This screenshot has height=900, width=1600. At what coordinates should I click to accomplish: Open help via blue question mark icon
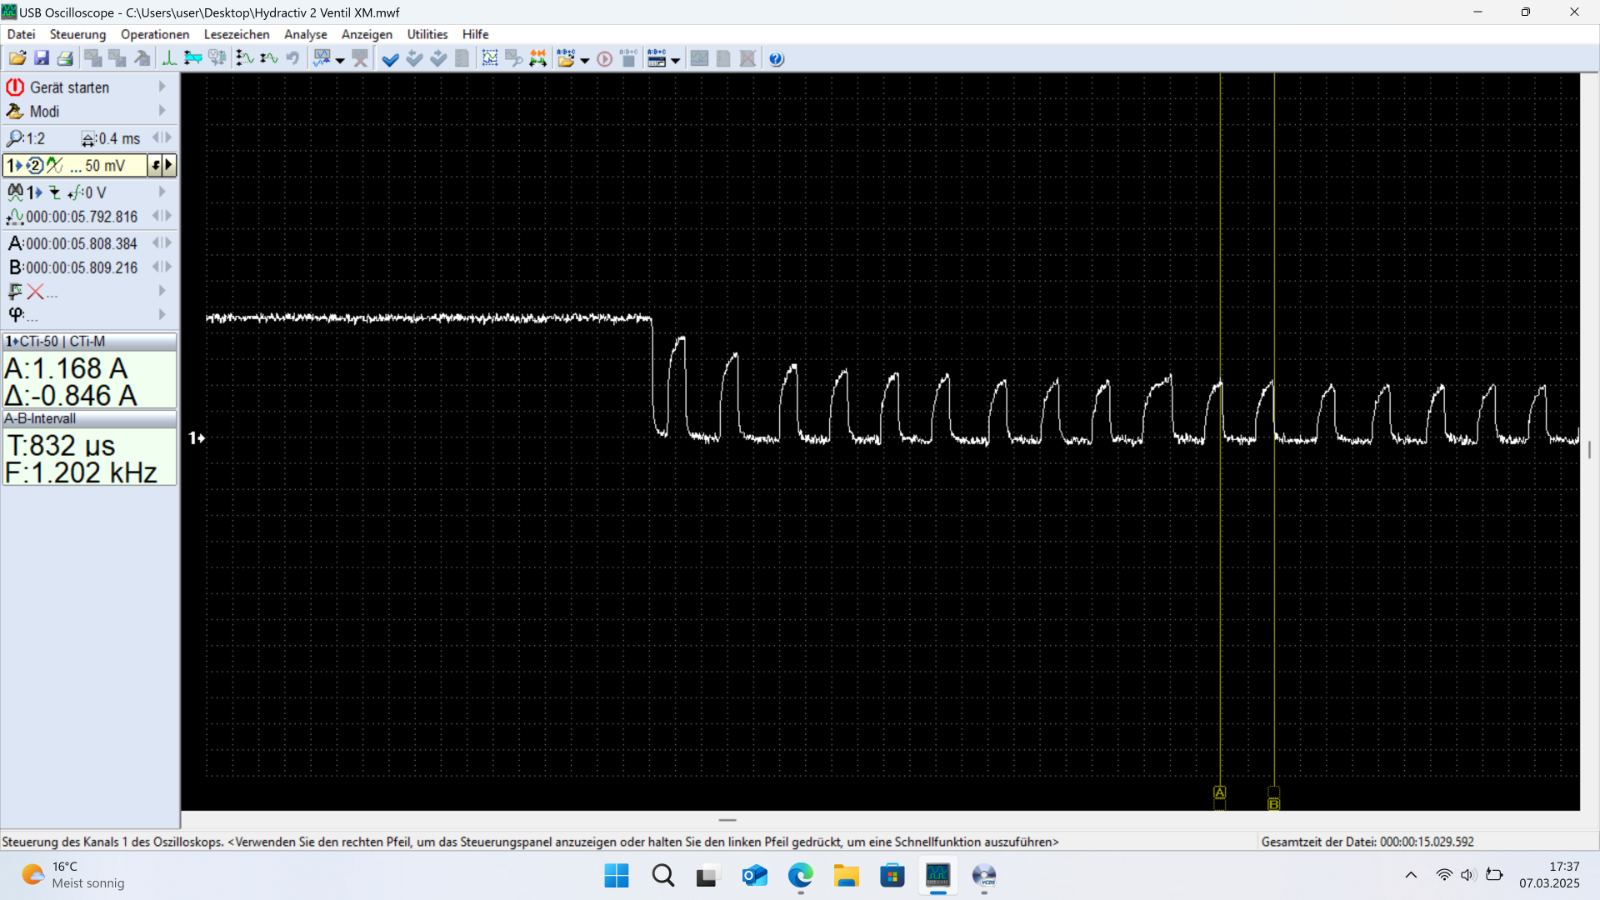click(776, 58)
